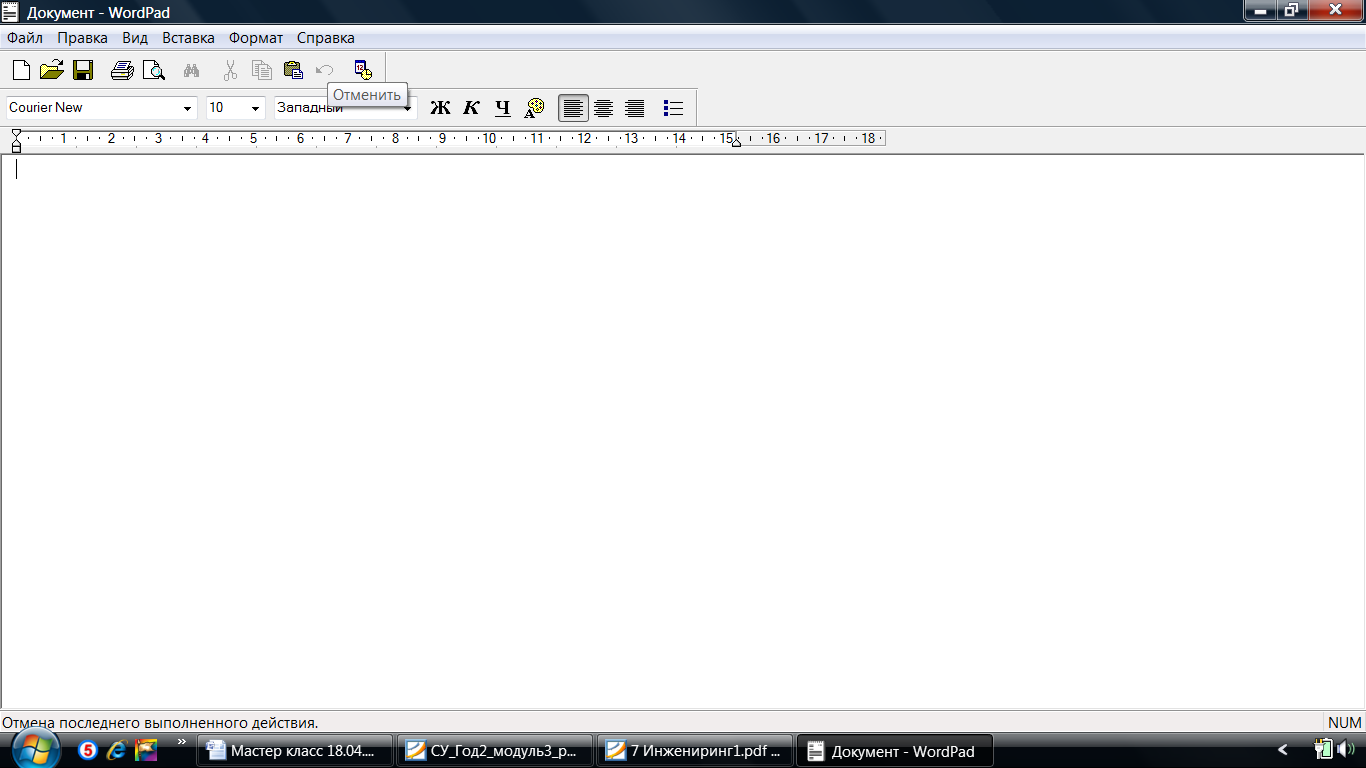Viewport: 1366px width, 768px height.
Task: Paste clipboard contents with the toolbar icon
Action: [x=293, y=70]
